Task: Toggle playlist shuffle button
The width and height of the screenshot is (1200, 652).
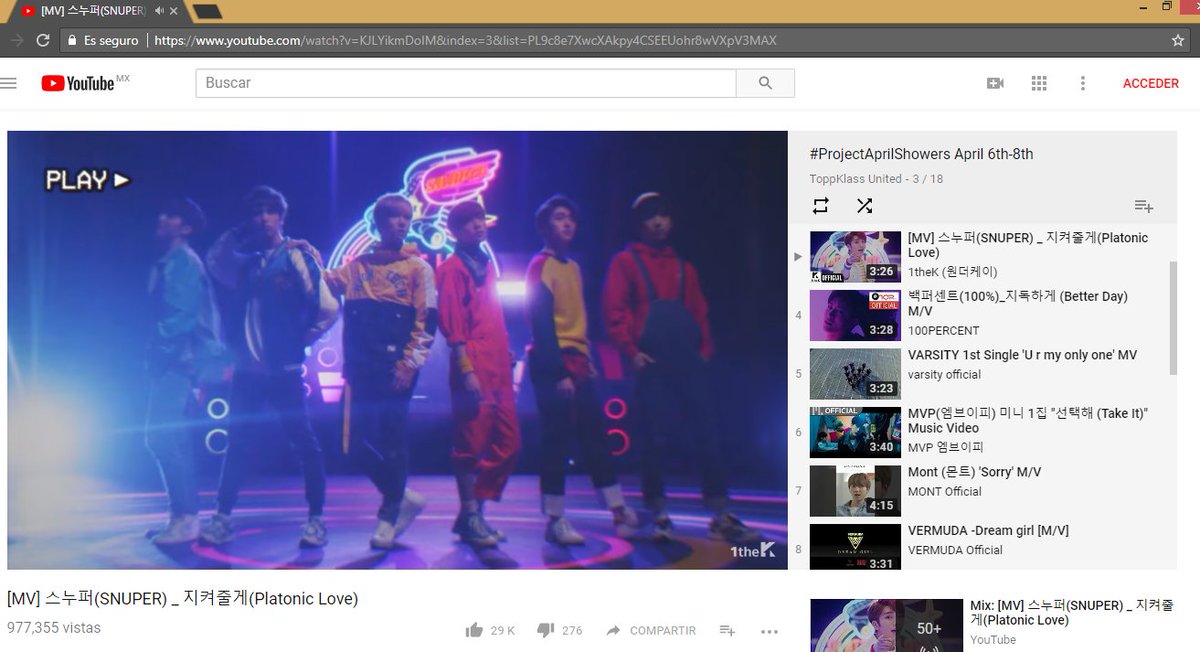Action: [865, 205]
